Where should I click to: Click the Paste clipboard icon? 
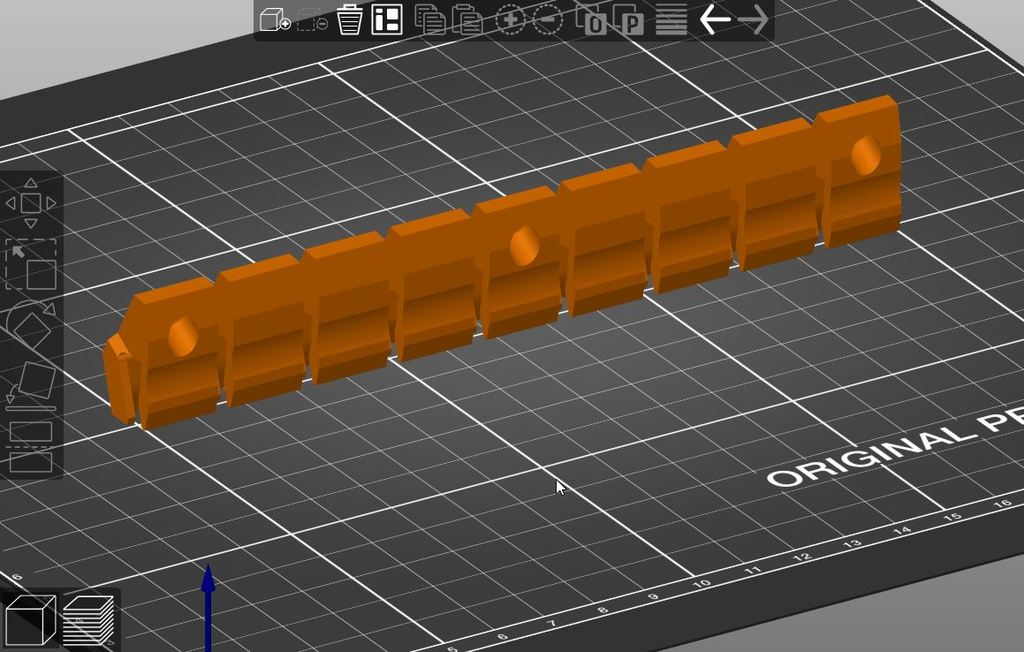tap(468, 20)
